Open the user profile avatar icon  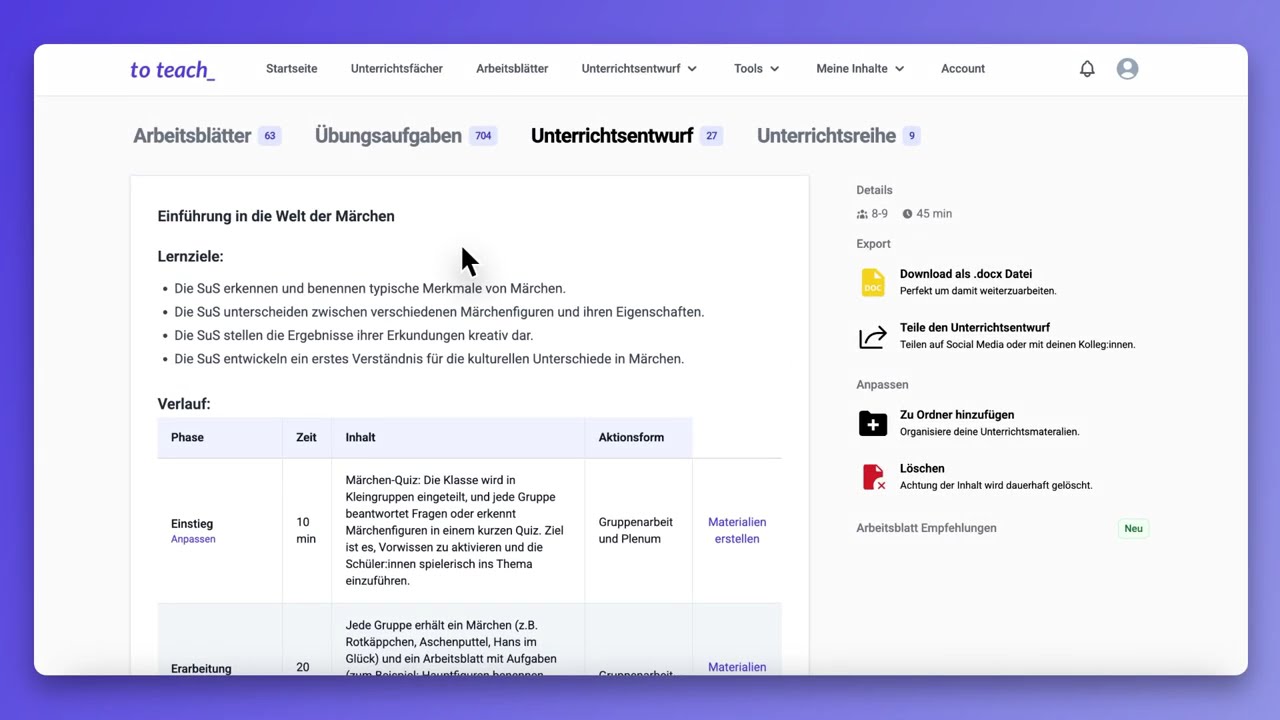click(1127, 69)
